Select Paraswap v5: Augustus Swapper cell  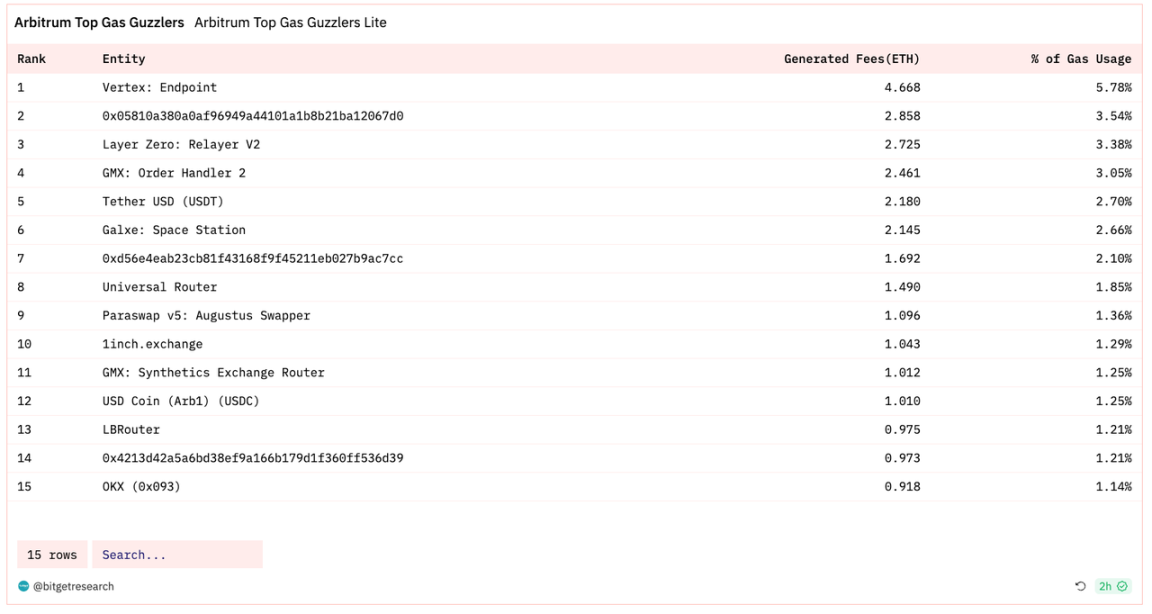(x=206, y=316)
